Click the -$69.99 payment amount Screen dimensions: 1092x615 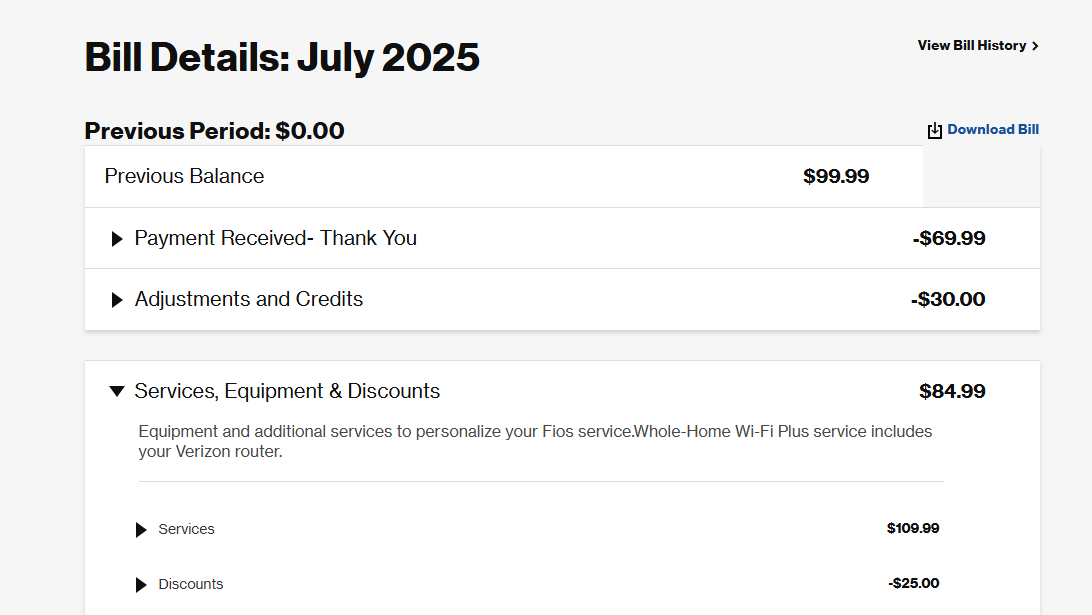click(949, 238)
